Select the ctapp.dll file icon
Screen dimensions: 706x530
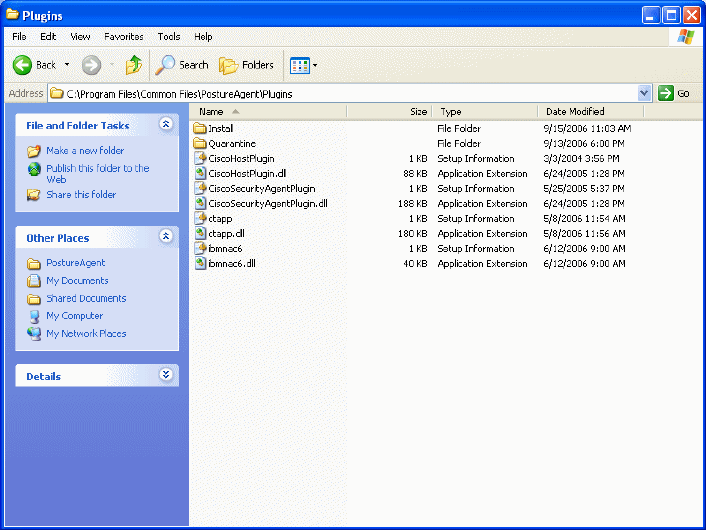point(200,234)
